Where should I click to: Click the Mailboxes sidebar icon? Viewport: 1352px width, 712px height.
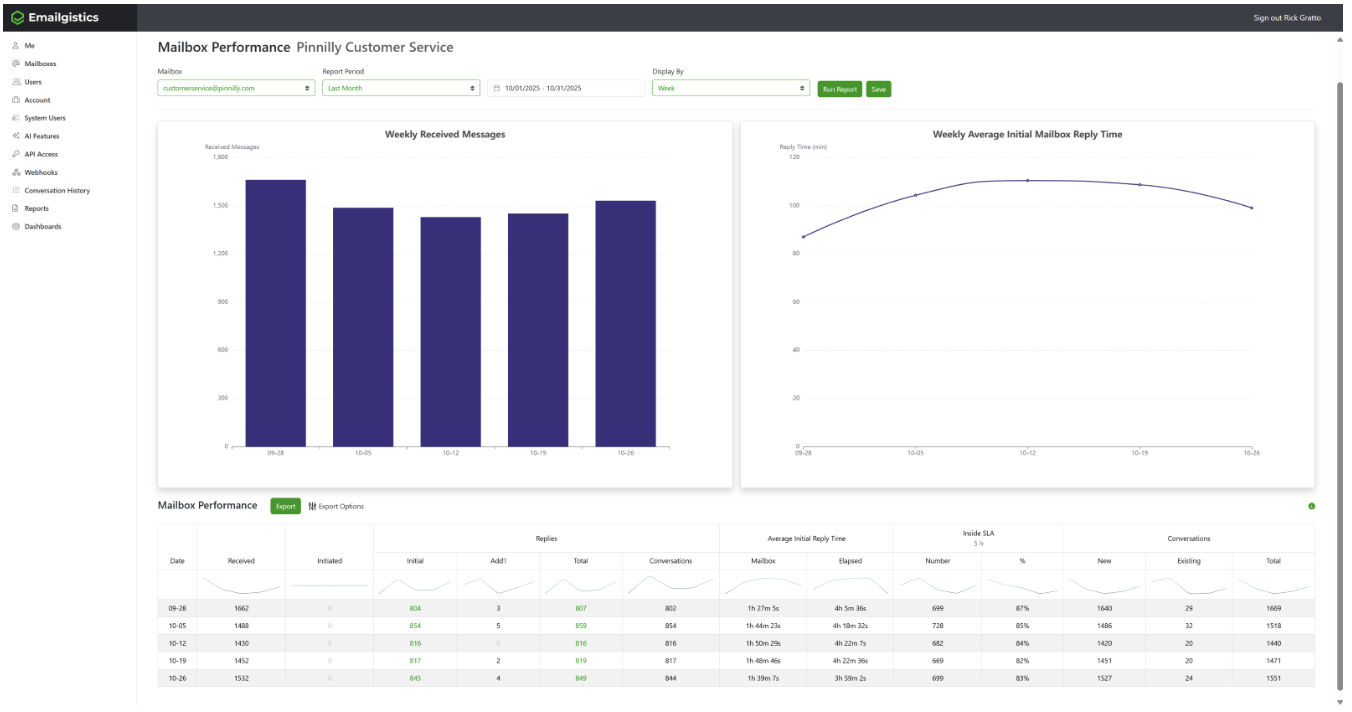pyautogui.click(x=16, y=64)
